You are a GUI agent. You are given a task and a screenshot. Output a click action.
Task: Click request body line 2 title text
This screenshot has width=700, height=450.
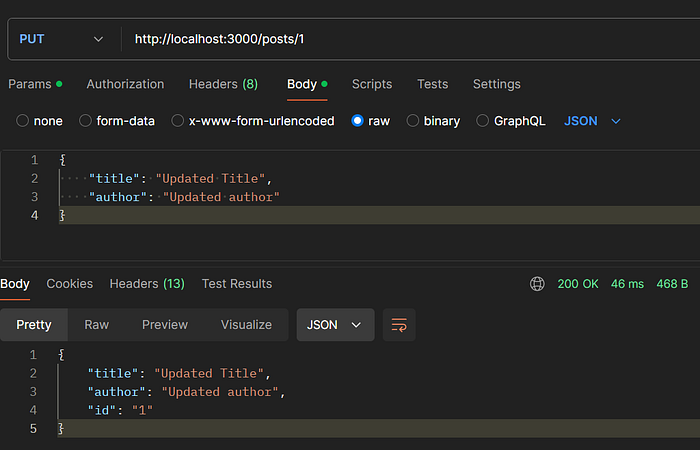pos(180,179)
